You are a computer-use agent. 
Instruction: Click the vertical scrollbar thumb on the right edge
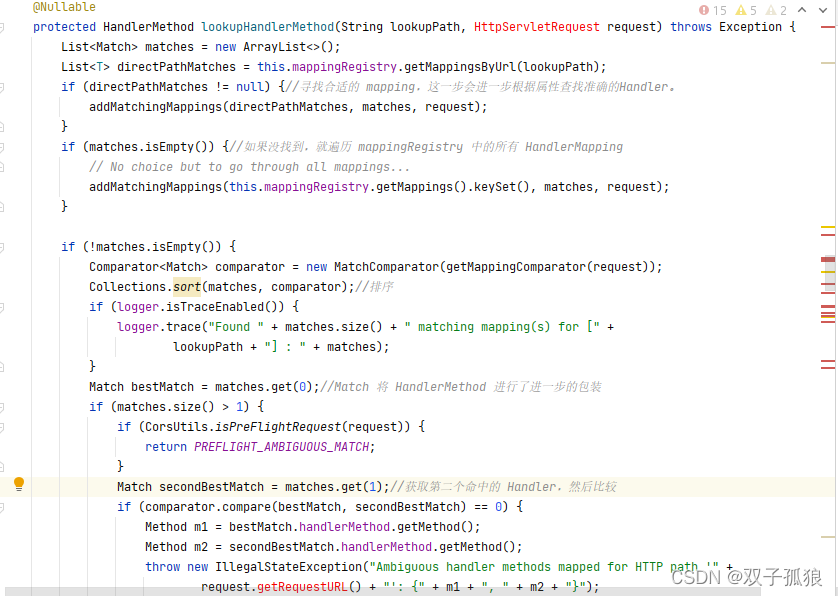click(829, 274)
